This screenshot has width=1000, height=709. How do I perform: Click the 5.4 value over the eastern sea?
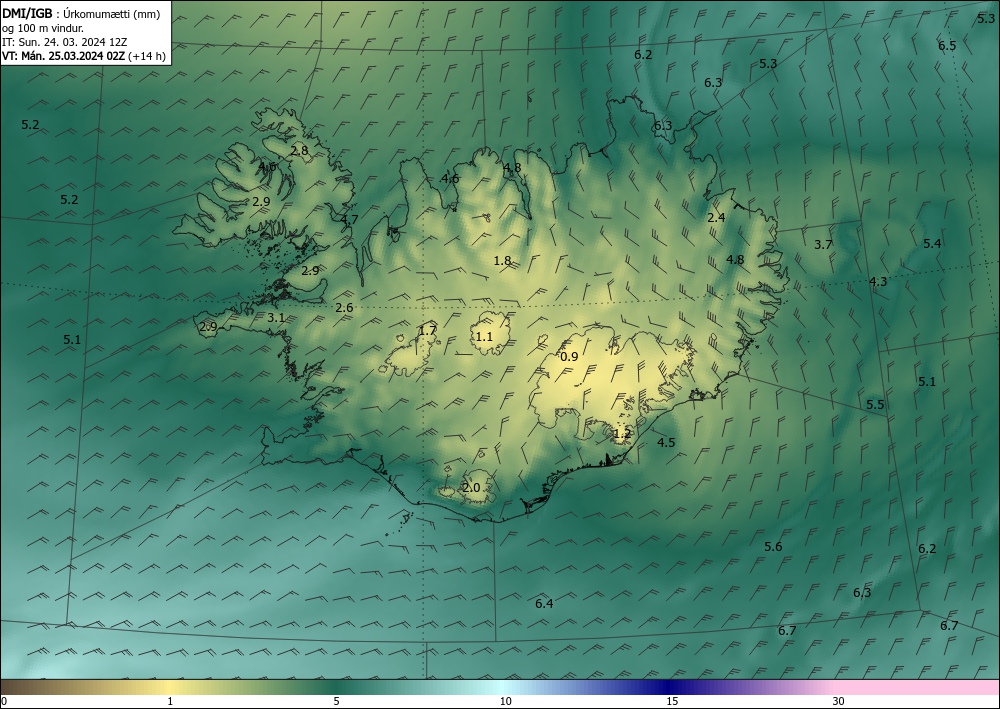point(932,244)
